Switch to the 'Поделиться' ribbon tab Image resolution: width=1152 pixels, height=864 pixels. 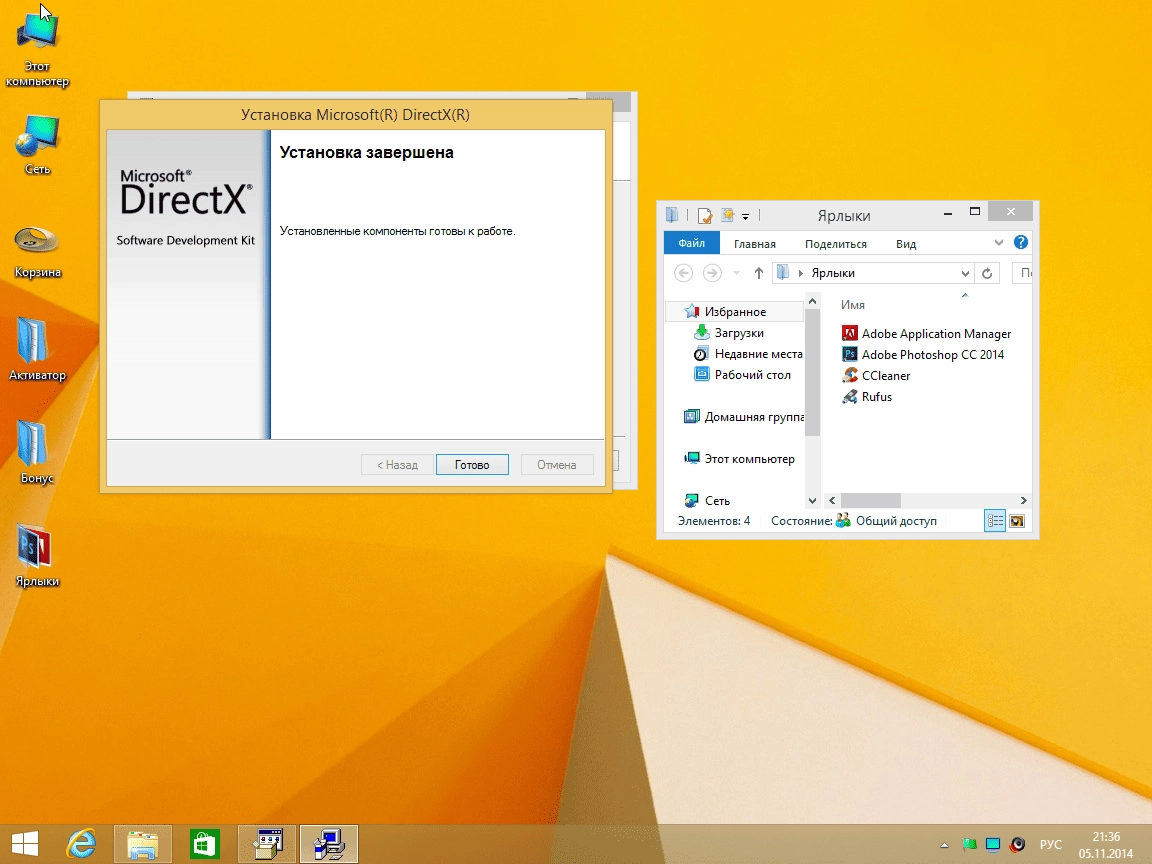[835, 243]
